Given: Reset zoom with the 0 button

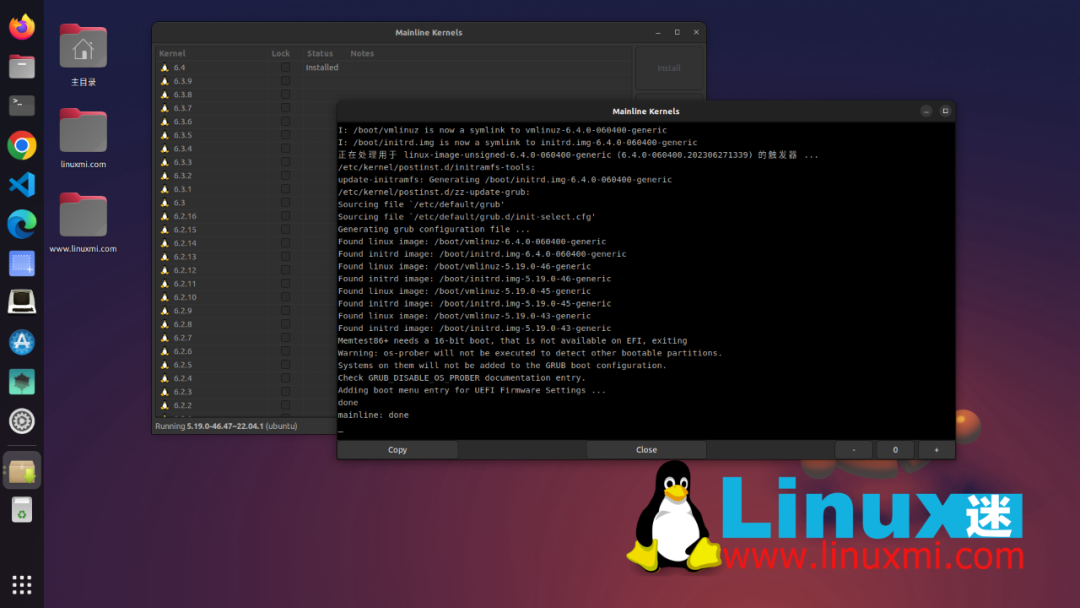Looking at the screenshot, I should point(895,449).
